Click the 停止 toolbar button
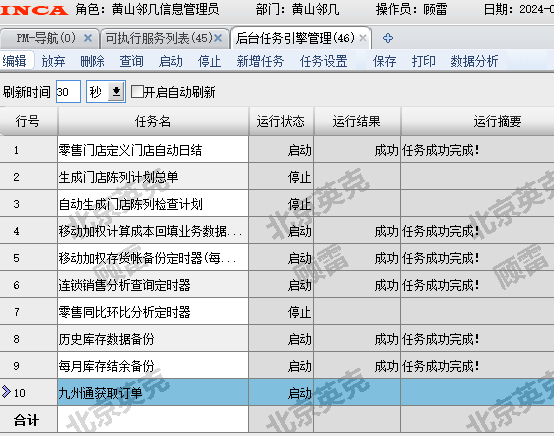The height and width of the screenshot is (436, 554). (x=210, y=61)
